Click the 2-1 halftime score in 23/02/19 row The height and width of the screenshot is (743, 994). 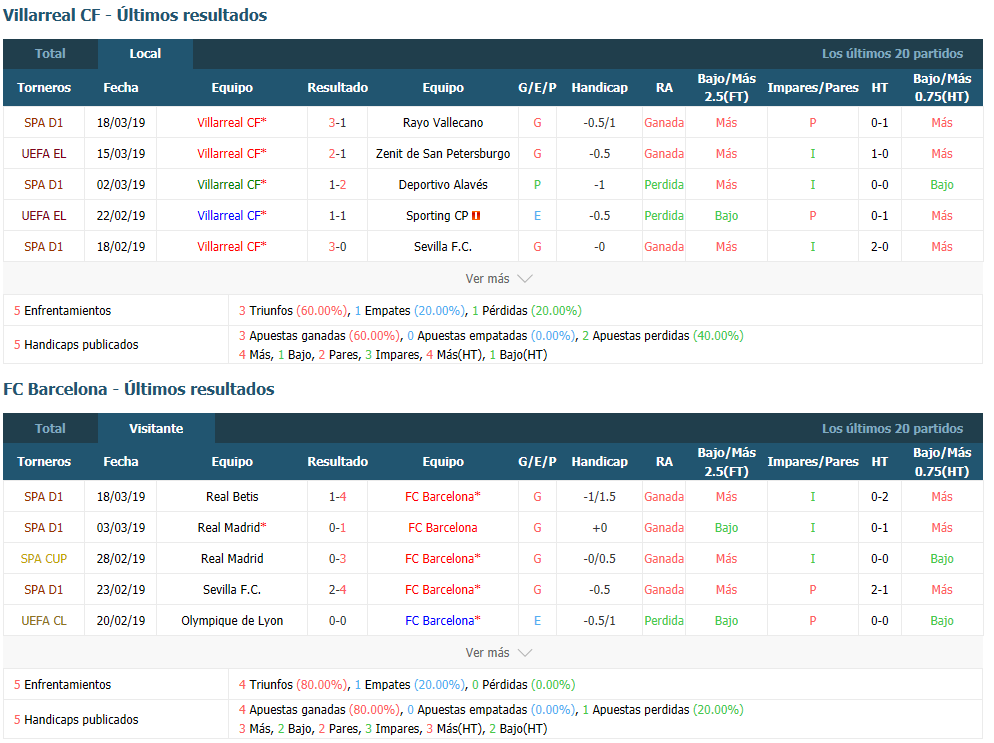pyautogui.click(x=879, y=590)
